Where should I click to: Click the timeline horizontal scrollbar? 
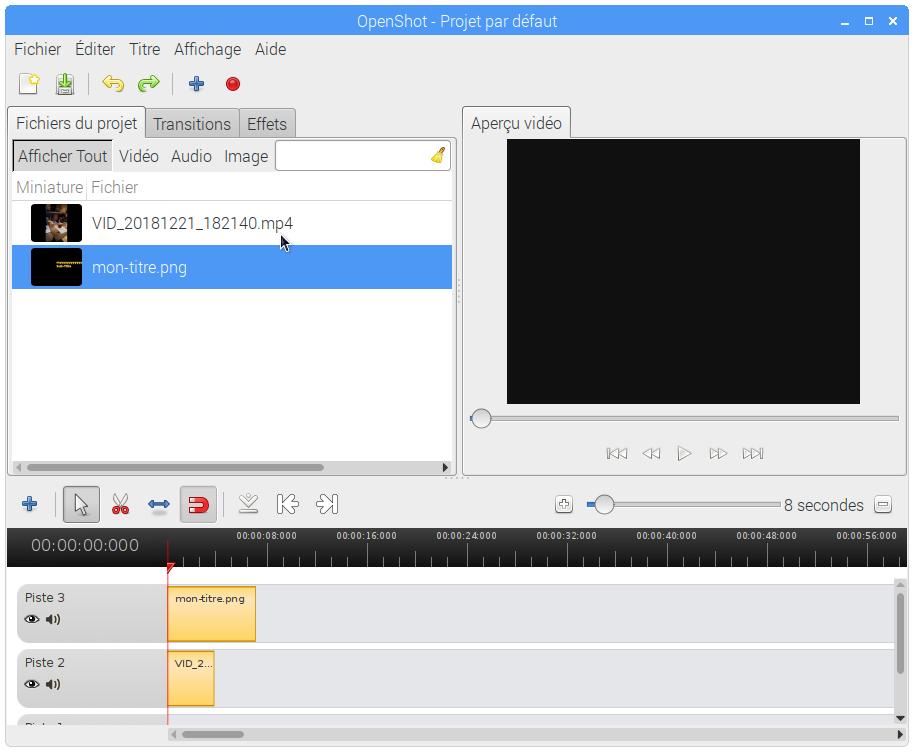point(212,734)
